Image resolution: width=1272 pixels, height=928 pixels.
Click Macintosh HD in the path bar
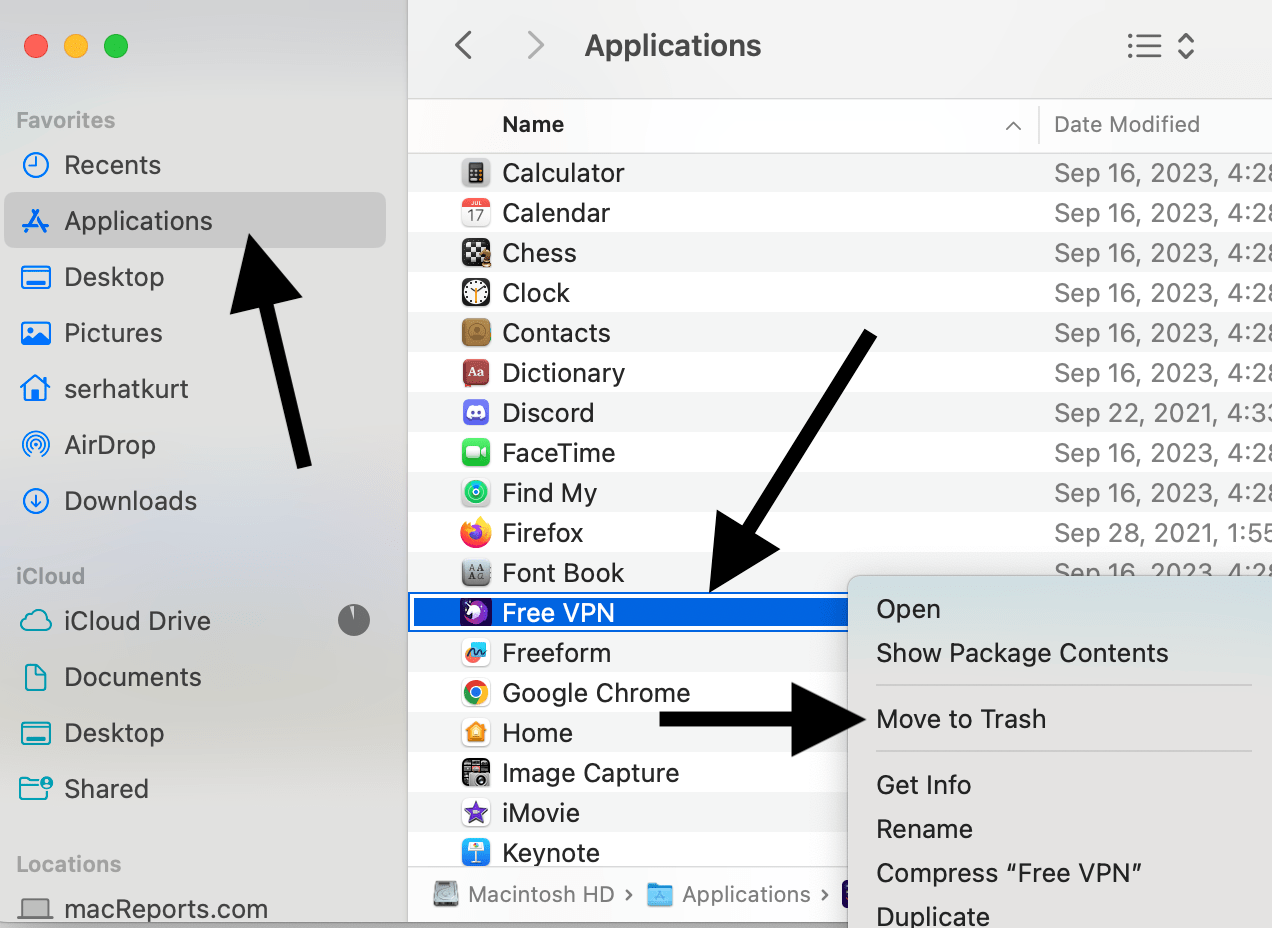[525, 894]
